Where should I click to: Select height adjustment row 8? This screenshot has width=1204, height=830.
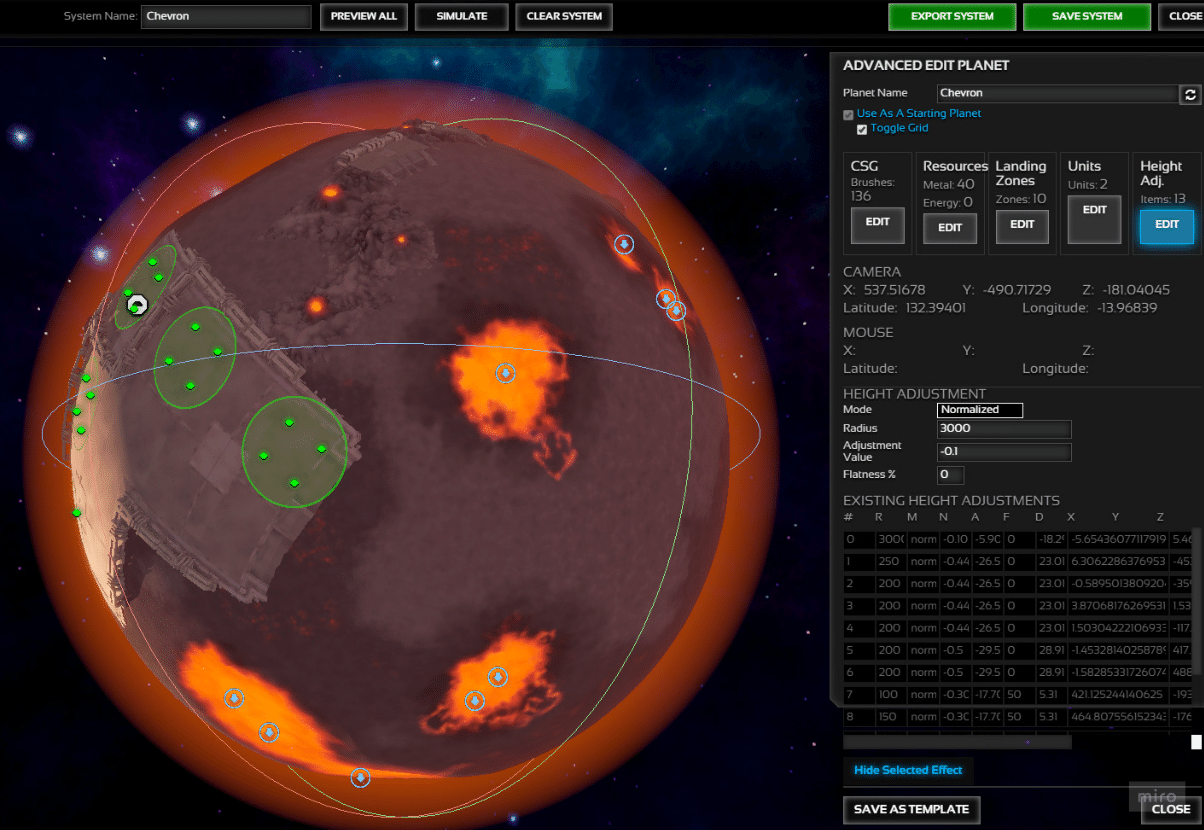point(1018,716)
